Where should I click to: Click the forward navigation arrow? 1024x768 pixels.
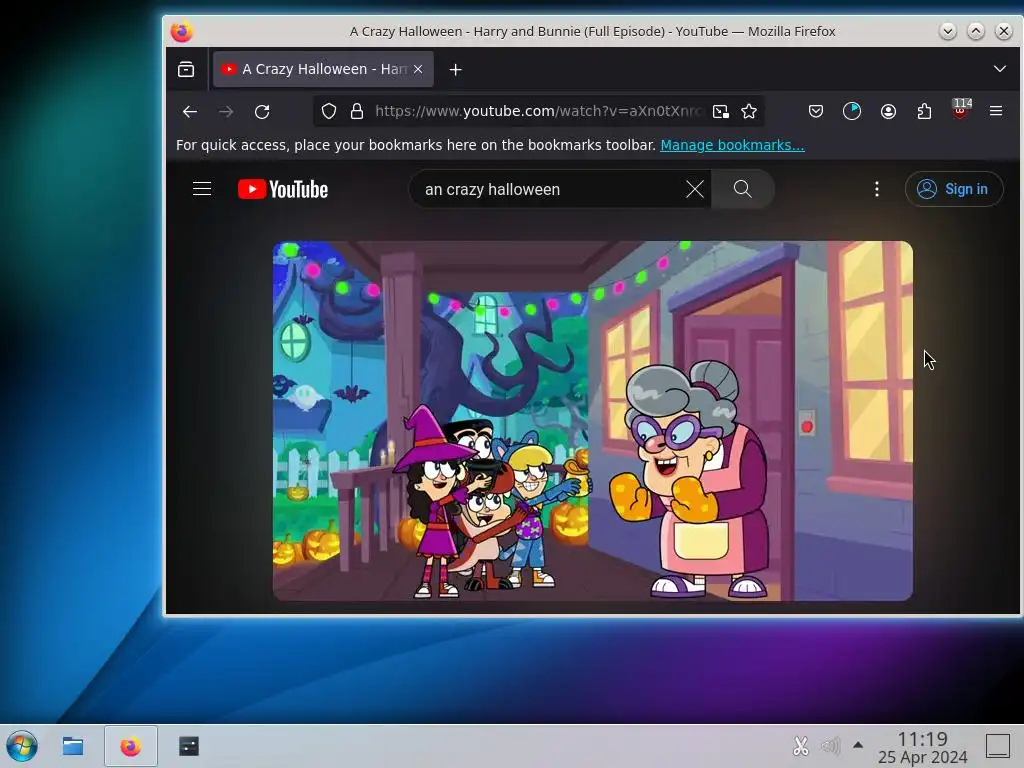pos(226,112)
